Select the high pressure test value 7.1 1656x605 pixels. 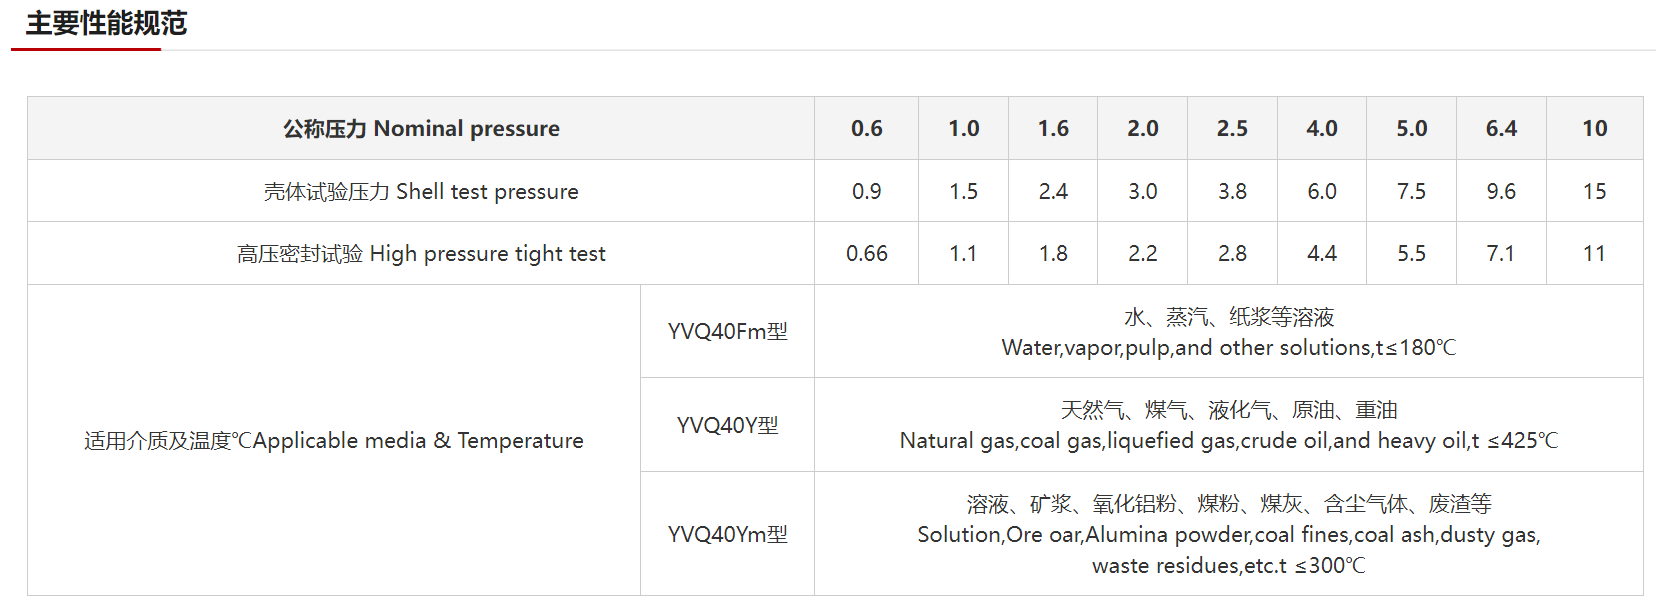[1501, 254]
